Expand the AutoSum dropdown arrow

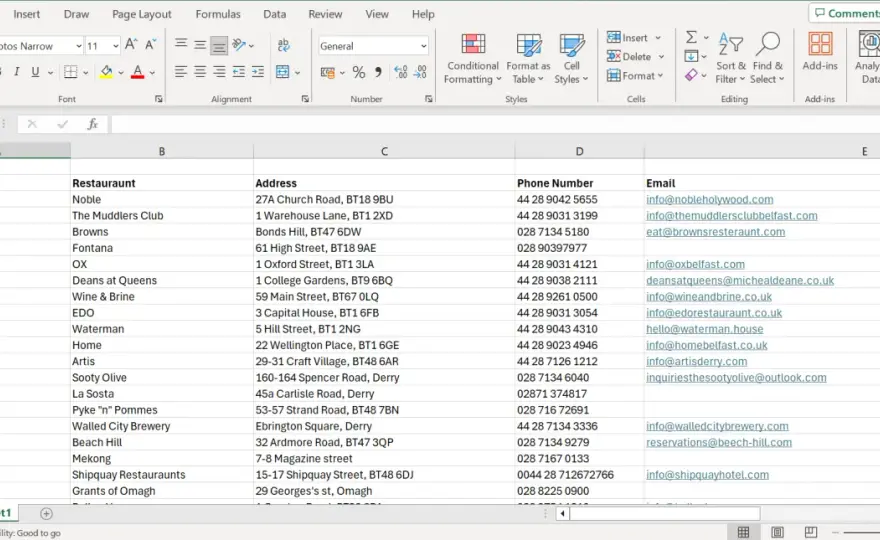(x=706, y=38)
